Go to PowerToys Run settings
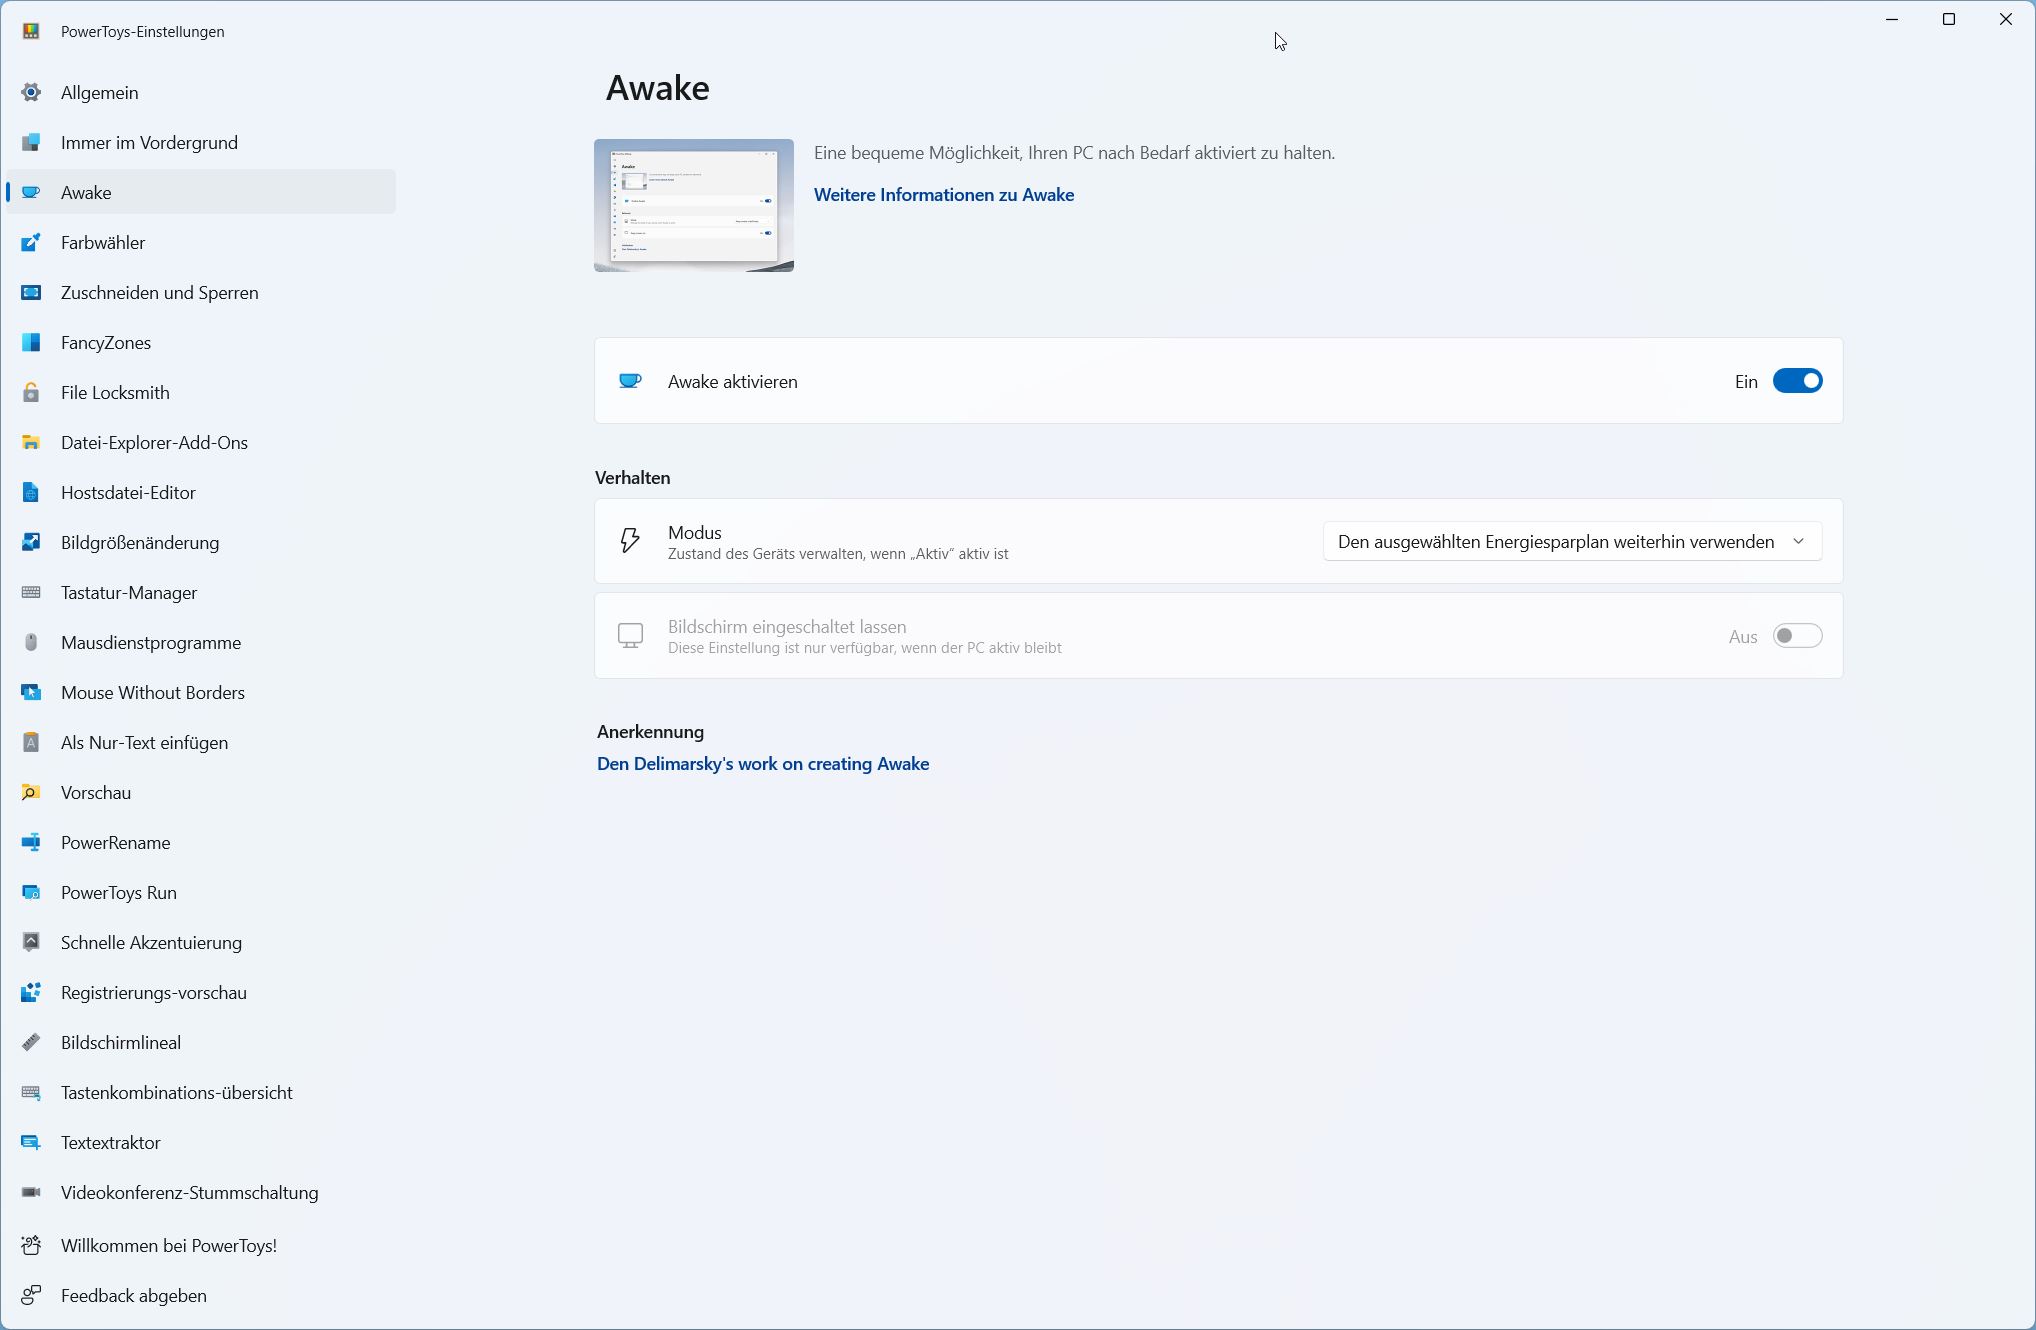Viewport: 2036px width, 1330px height. (x=118, y=893)
